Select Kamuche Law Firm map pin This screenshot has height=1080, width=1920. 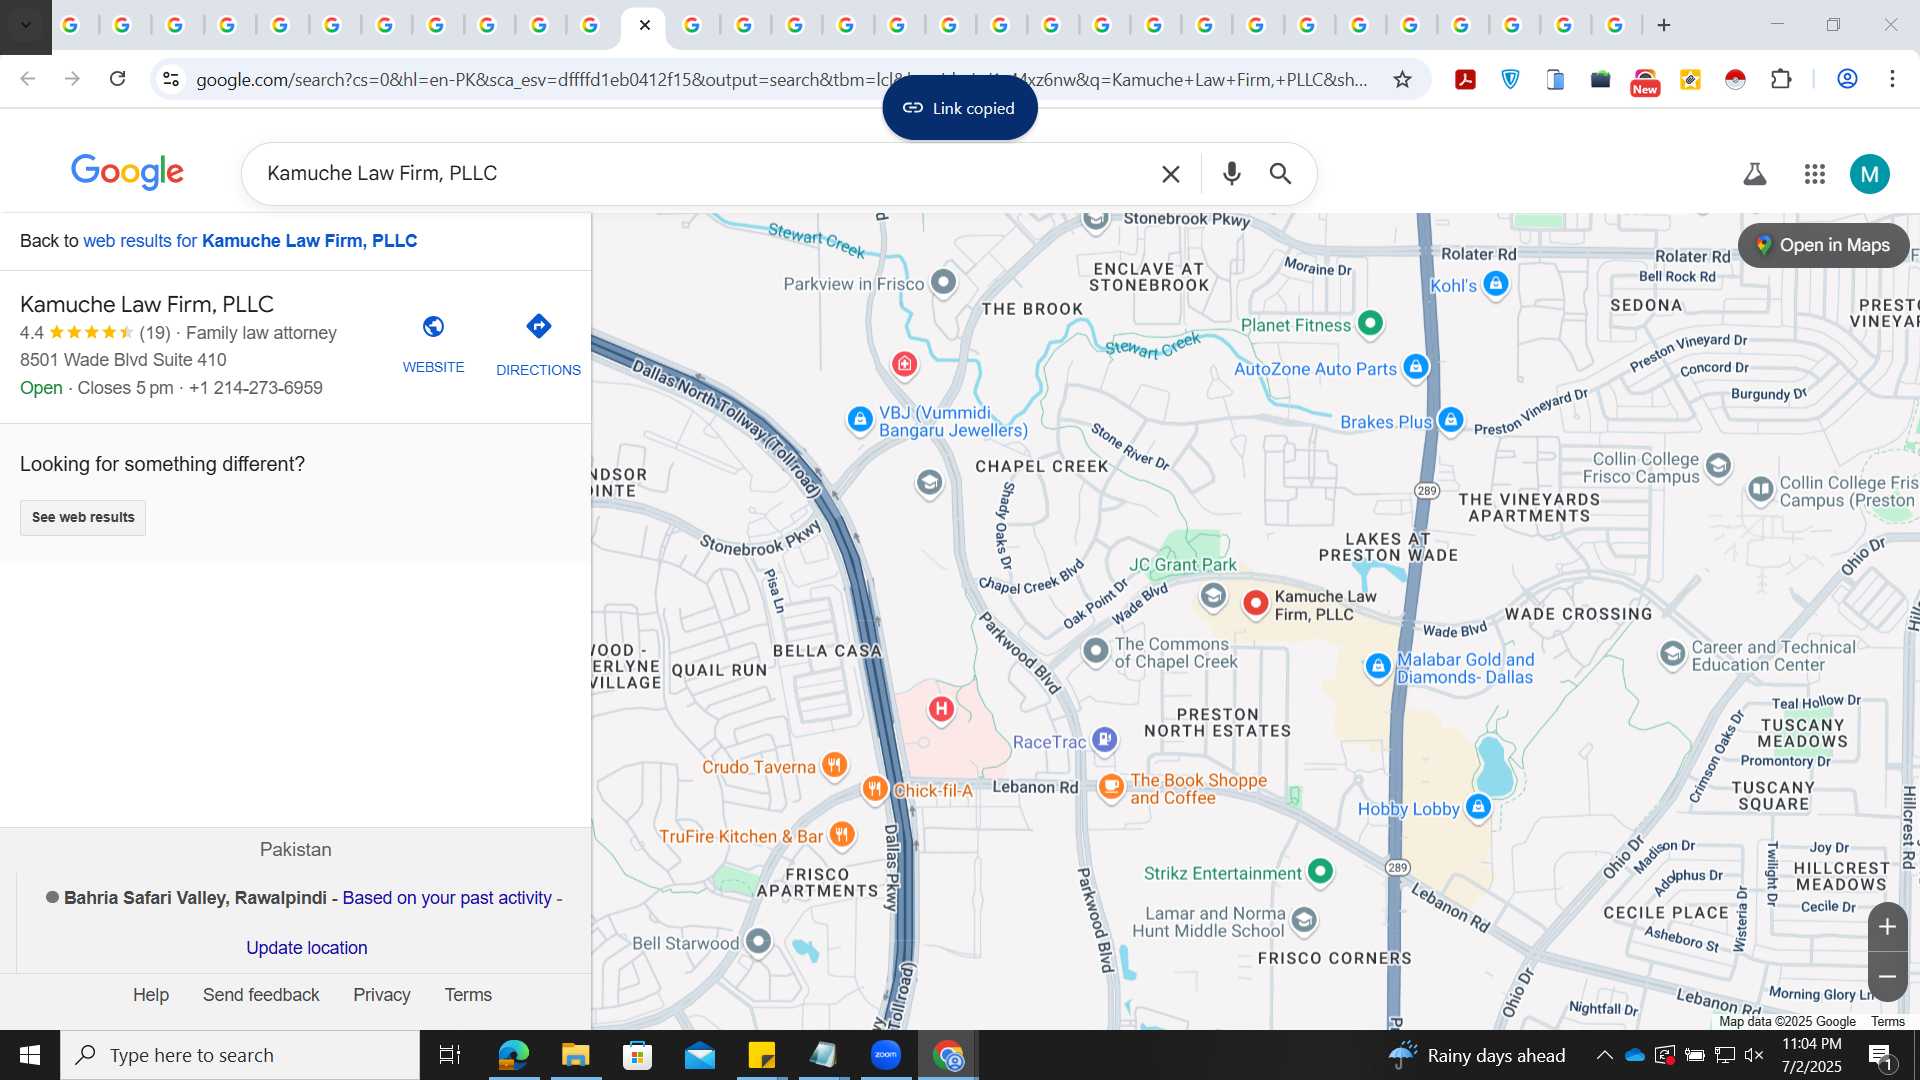click(x=1255, y=603)
